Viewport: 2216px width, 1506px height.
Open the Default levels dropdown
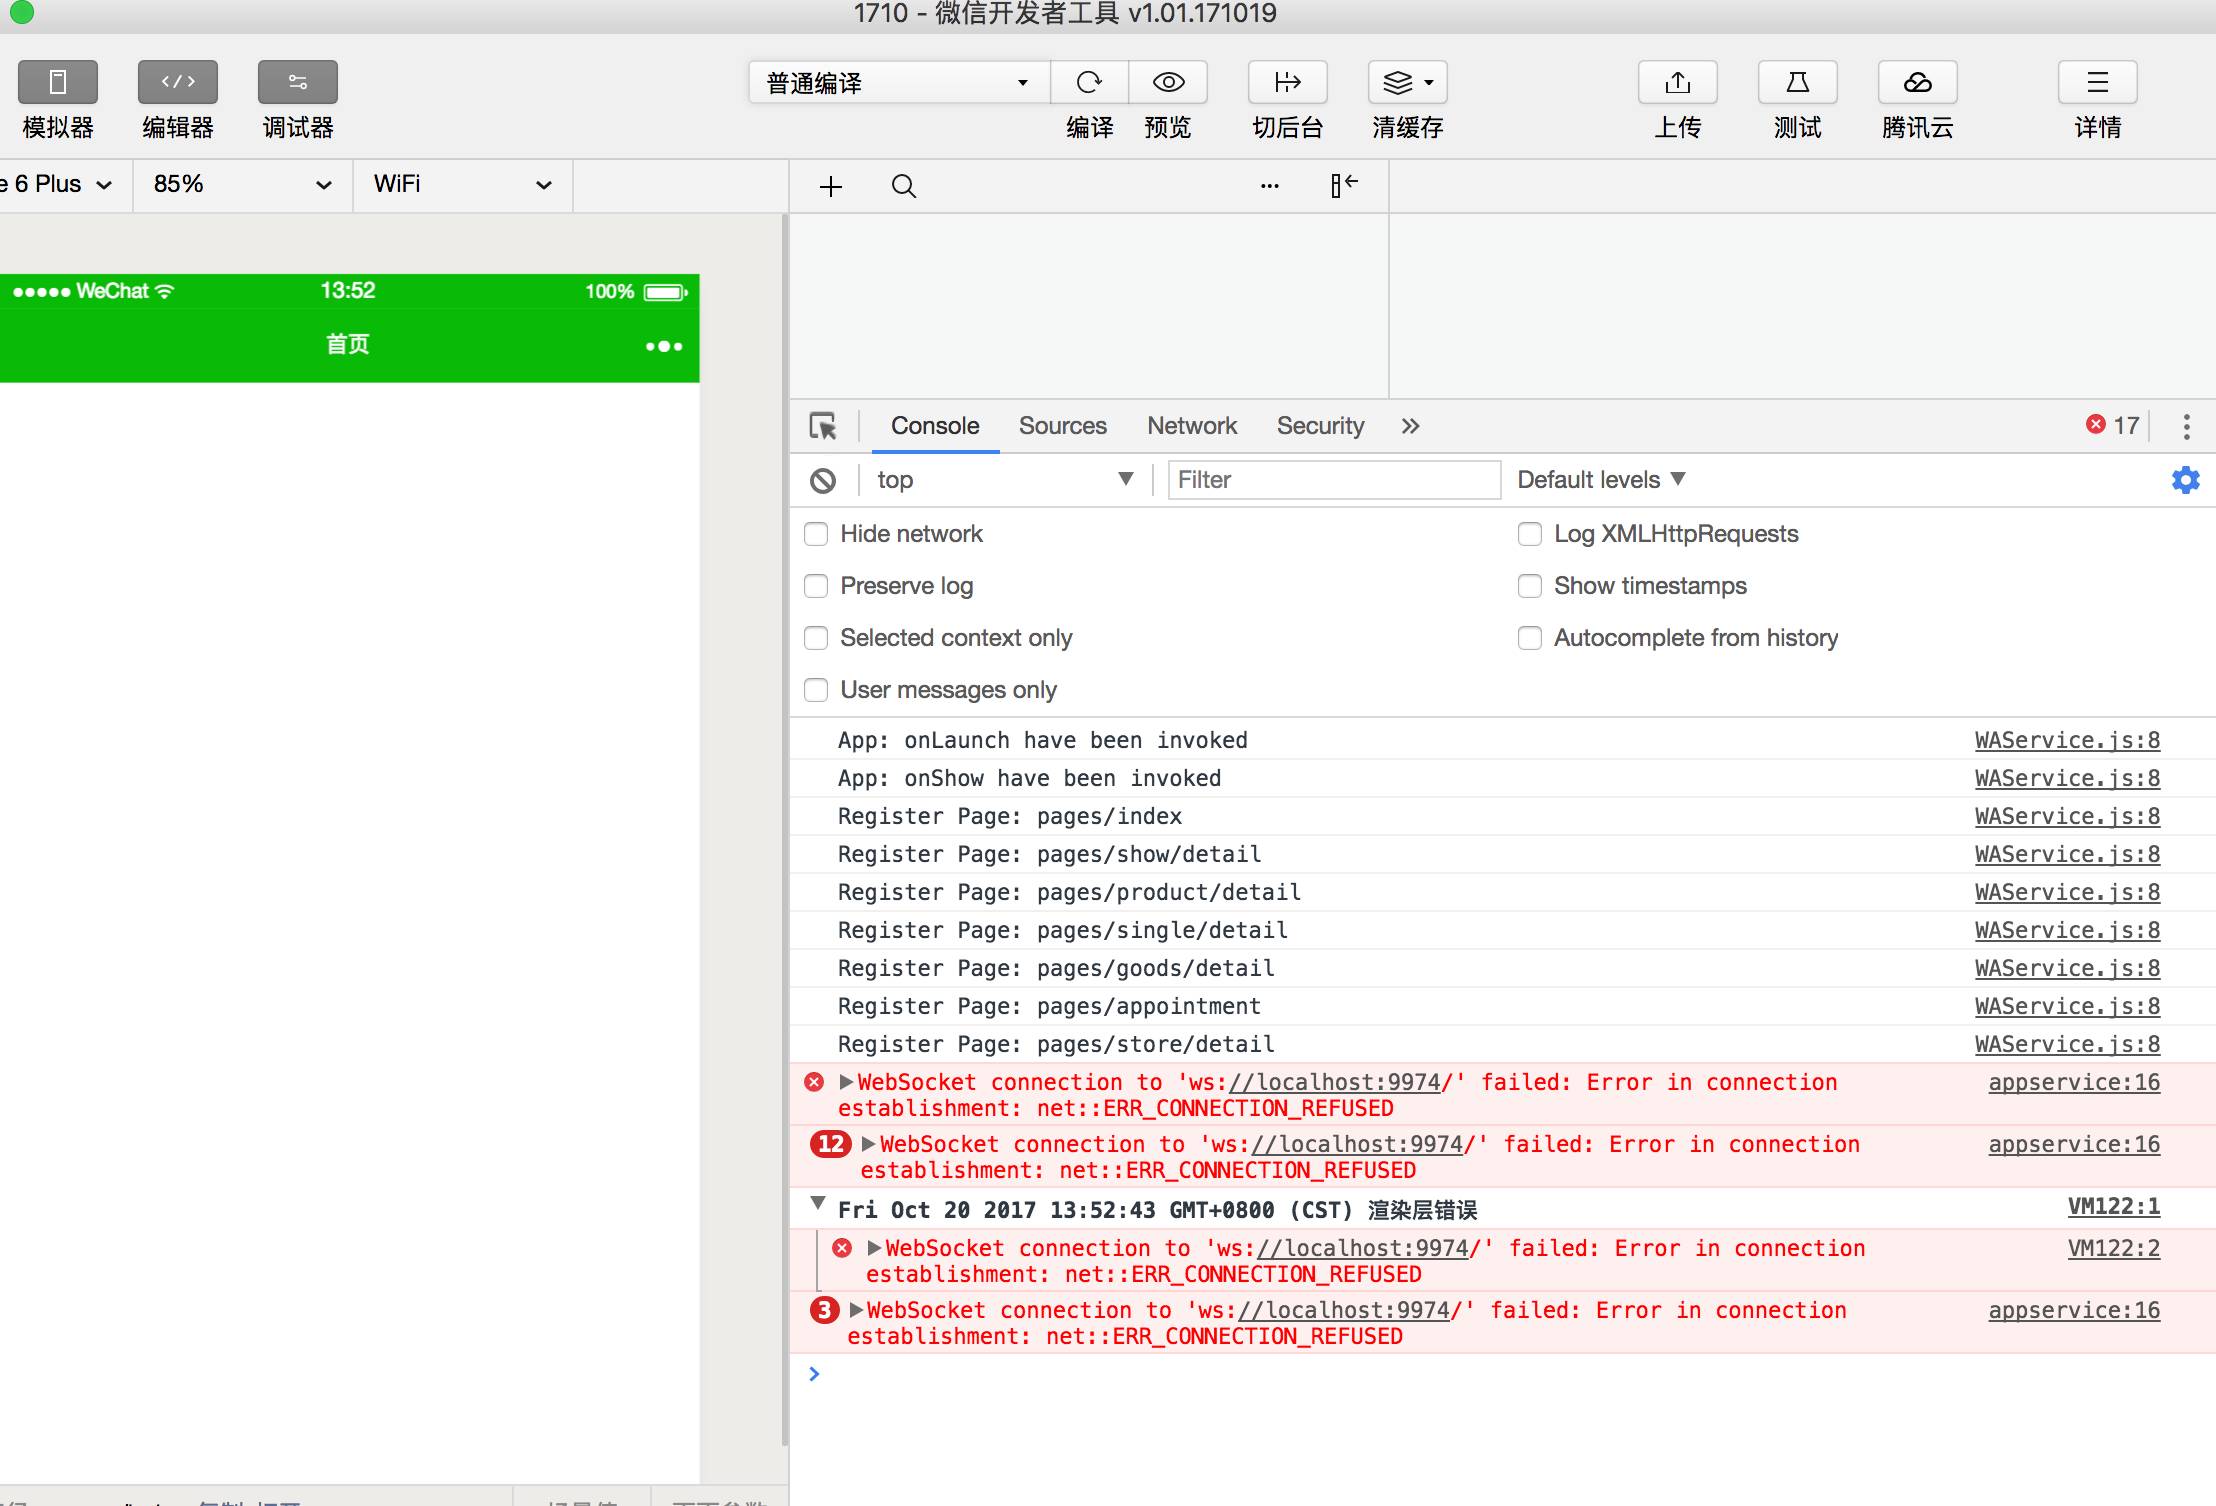pos(1600,480)
